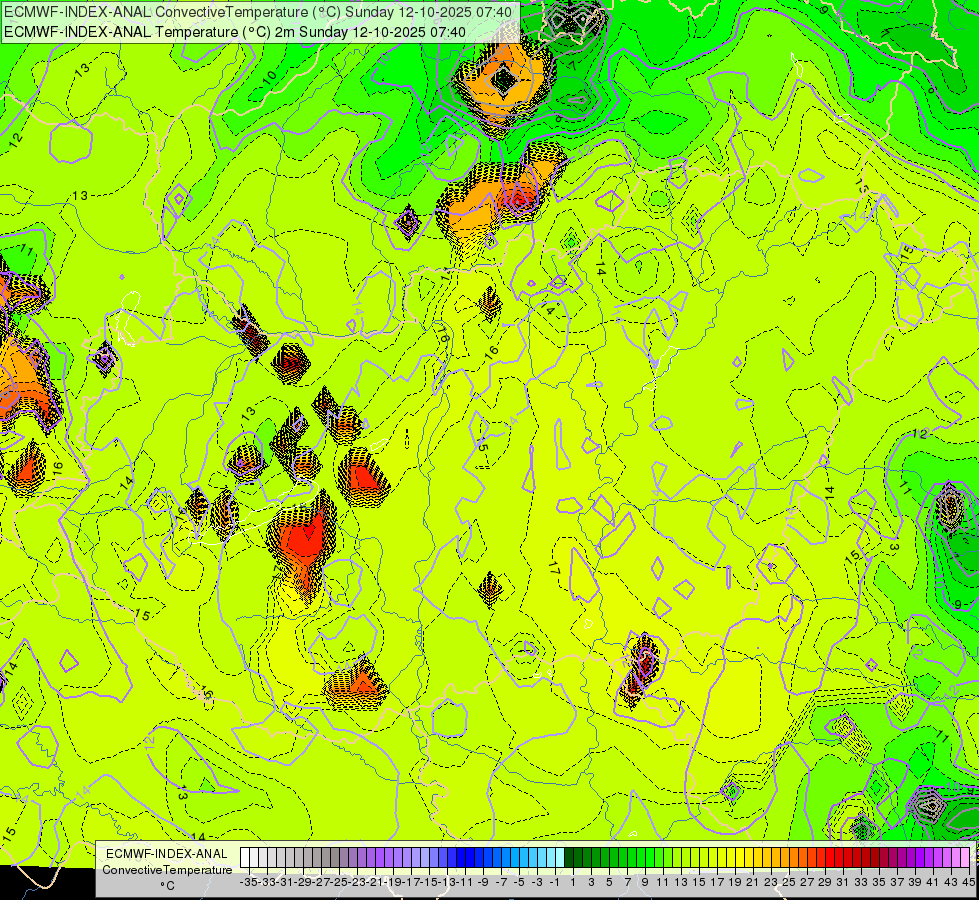Screen dimensions: 979x900
Task: Click the '45' legend scale value
Action: [x=968, y=882]
